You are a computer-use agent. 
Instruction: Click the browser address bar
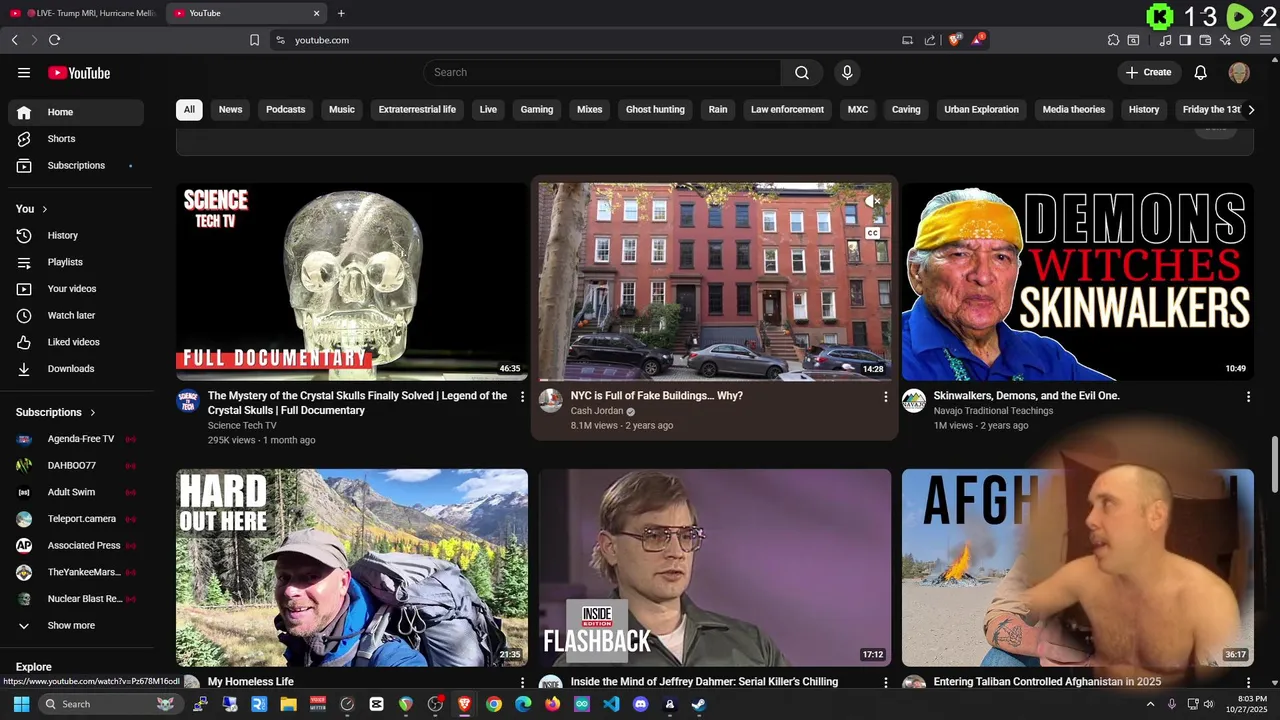pyautogui.click(x=590, y=40)
